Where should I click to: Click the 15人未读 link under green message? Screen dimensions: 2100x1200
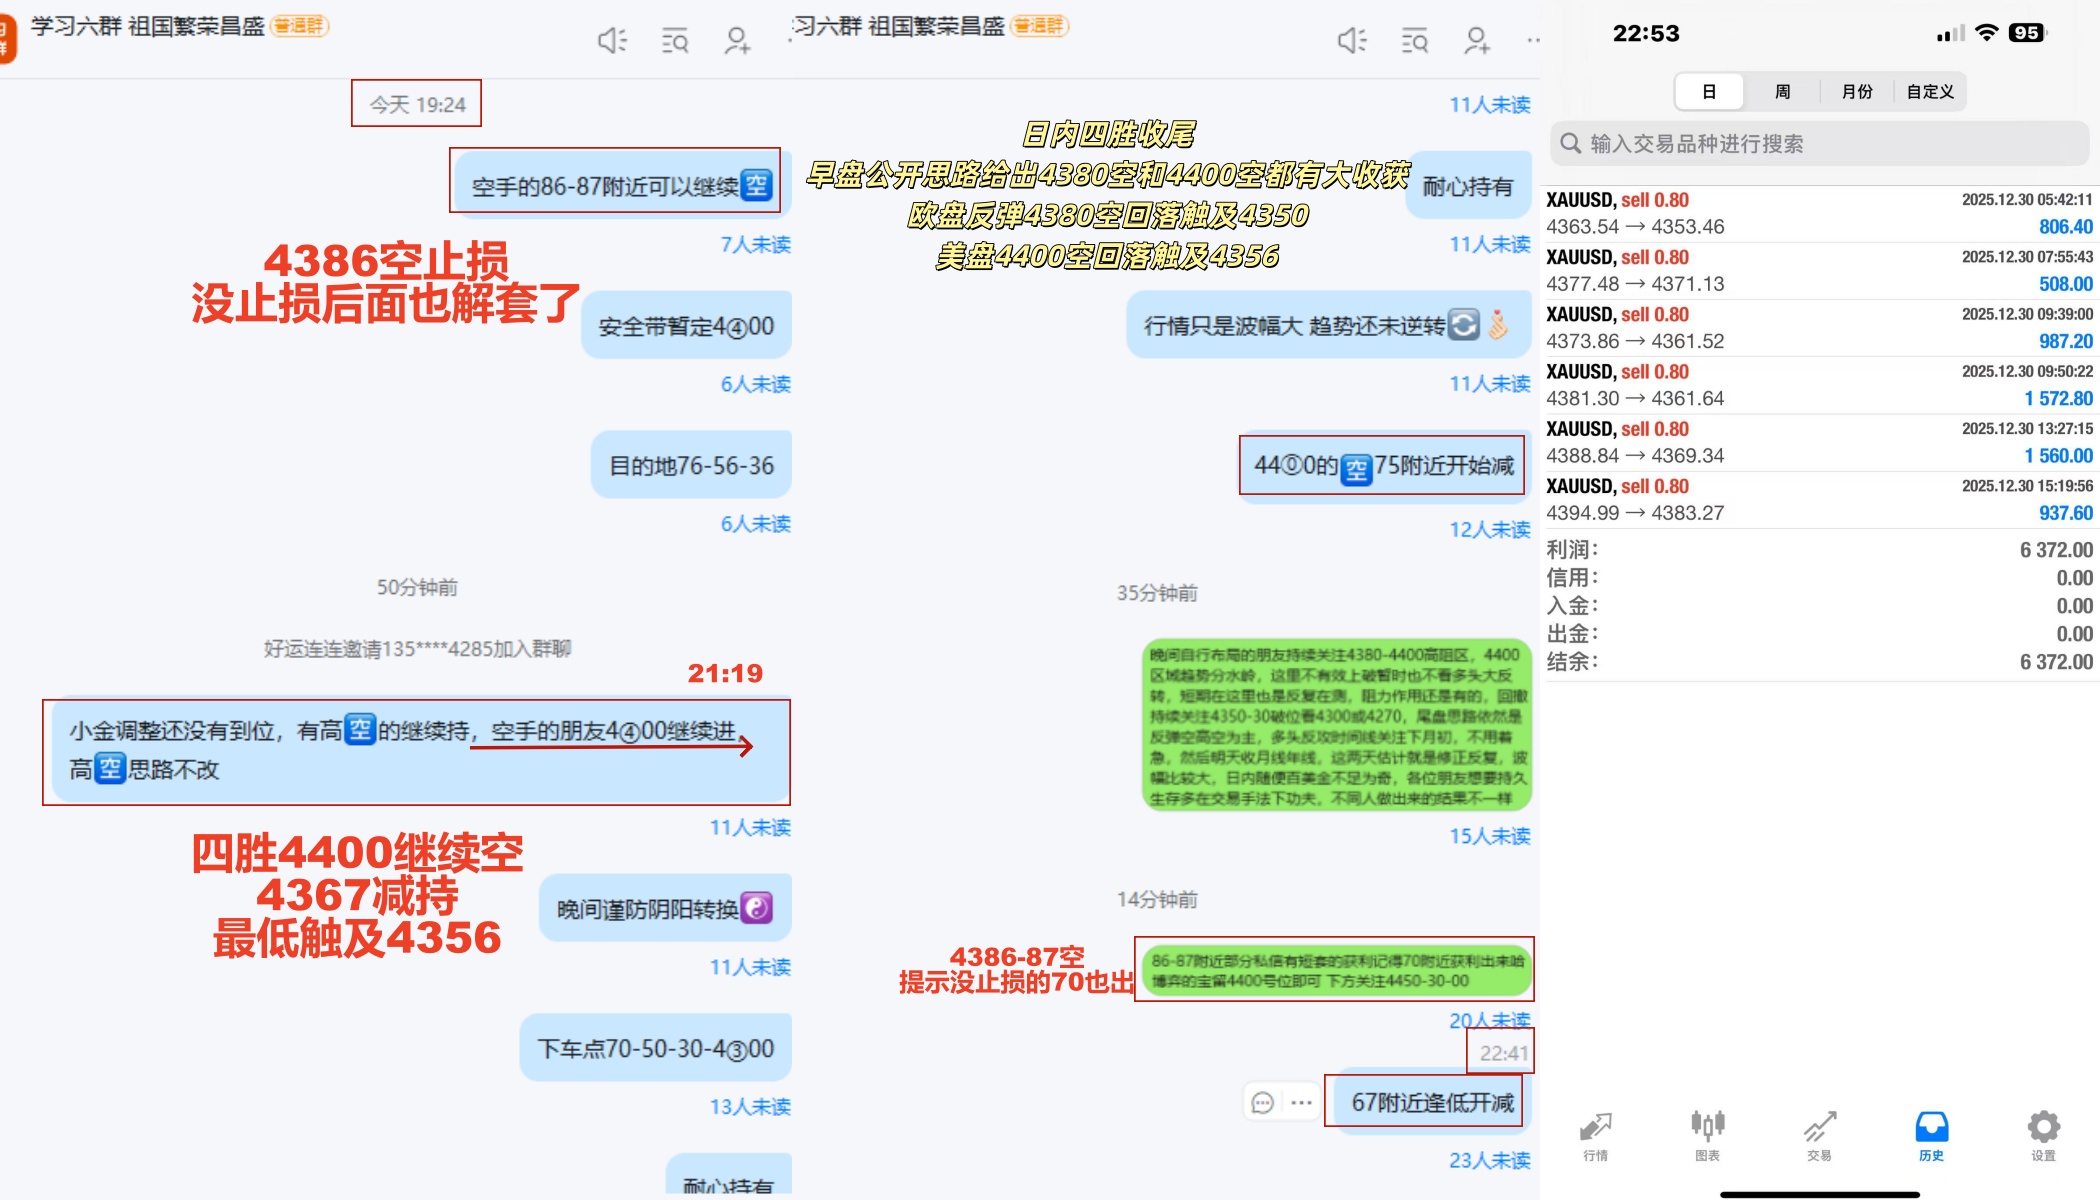click(x=1489, y=836)
